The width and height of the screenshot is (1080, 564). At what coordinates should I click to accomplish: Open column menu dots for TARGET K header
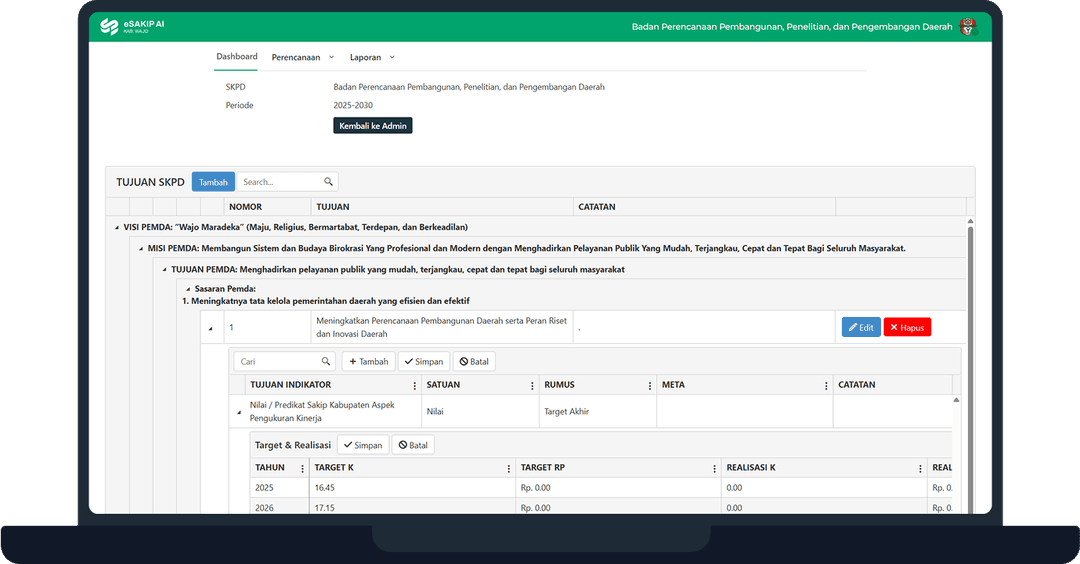coord(509,468)
